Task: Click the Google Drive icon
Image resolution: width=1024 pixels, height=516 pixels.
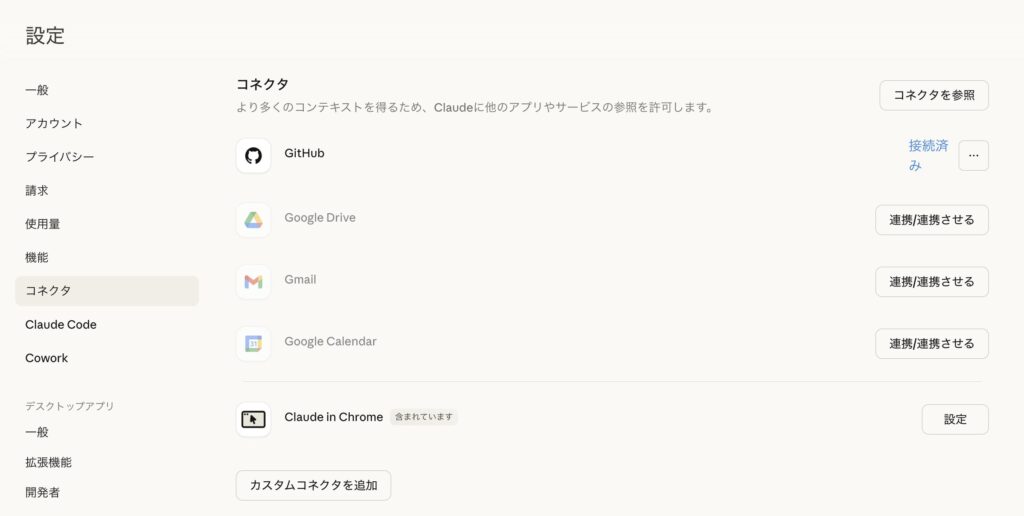Action: [253, 219]
